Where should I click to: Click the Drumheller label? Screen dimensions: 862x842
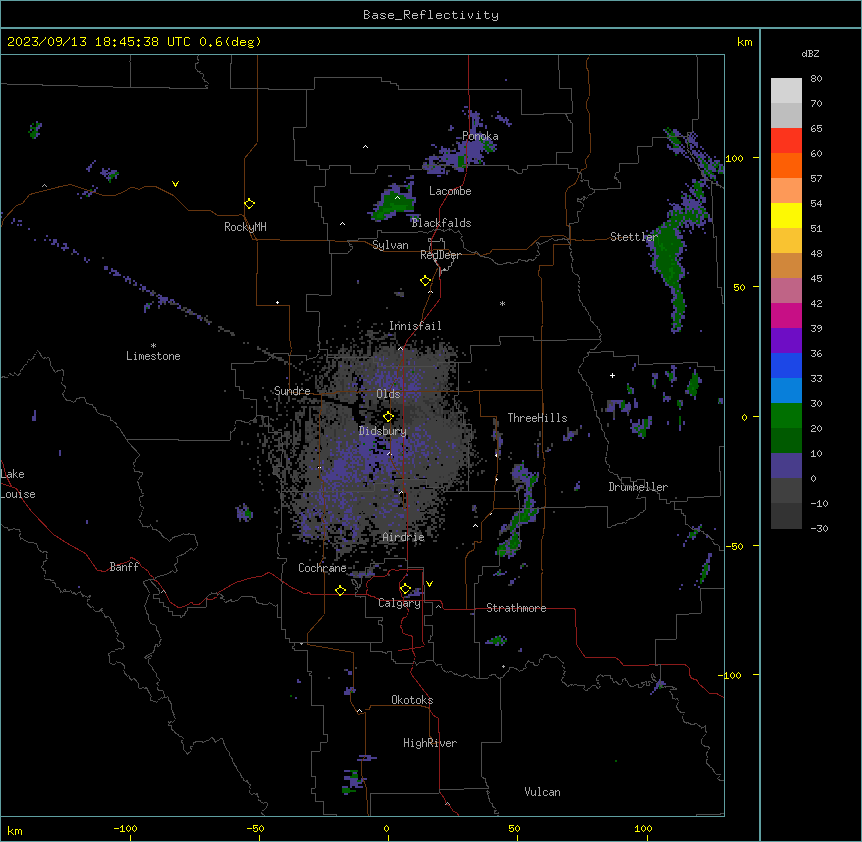pyautogui.click(x=638, y=487)
